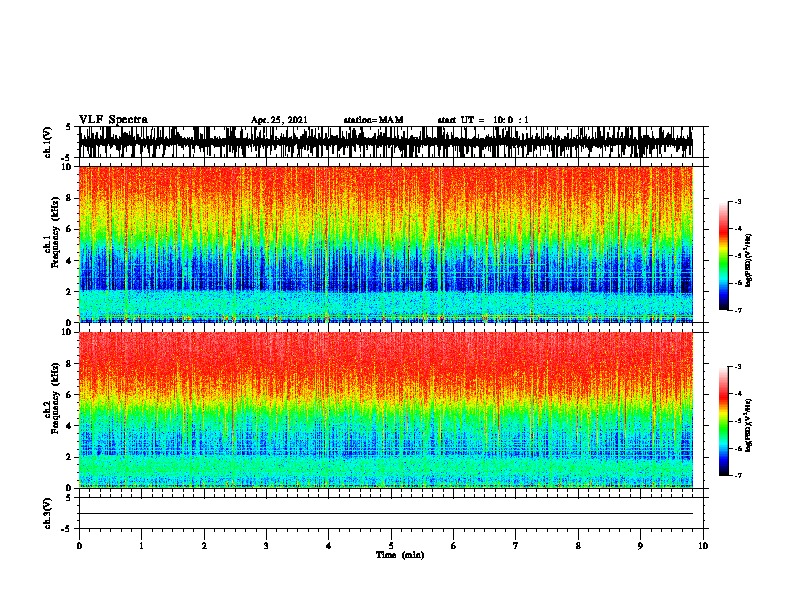Click the ch.2 colorbar "log(PSD)" unit label
792x612 pixels.
pyautogui.click(x=748, y=426)
